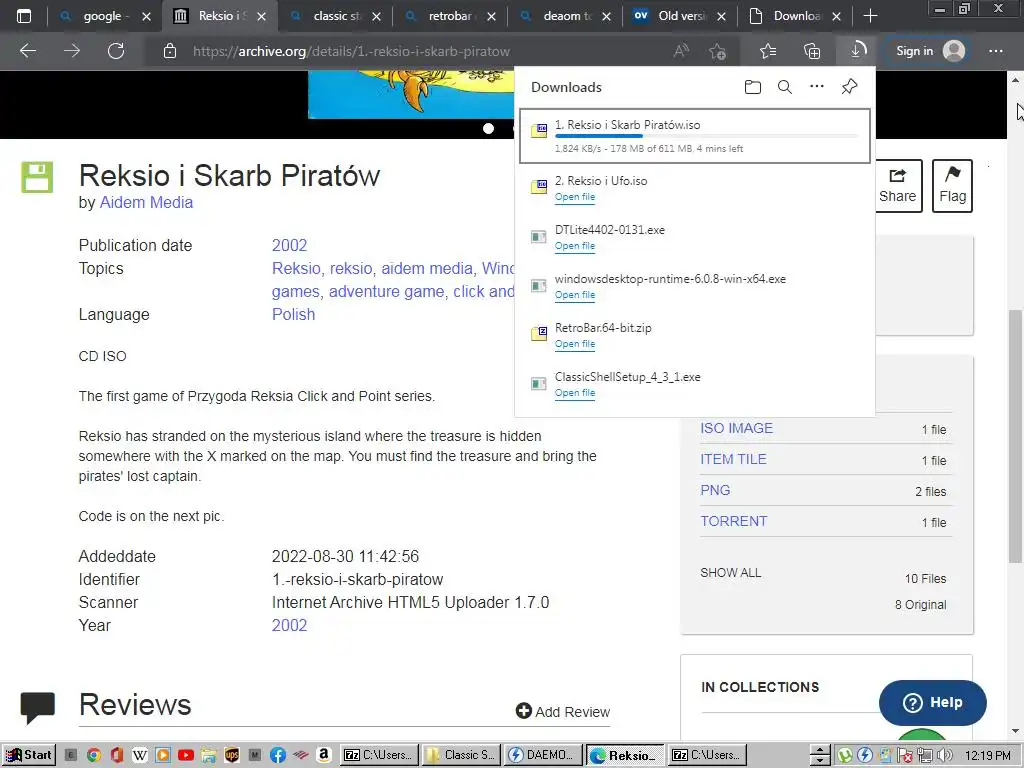This screenshot has height=768, width=1024.
Task: Reload the archive.org page
Action: coord(116,51)
